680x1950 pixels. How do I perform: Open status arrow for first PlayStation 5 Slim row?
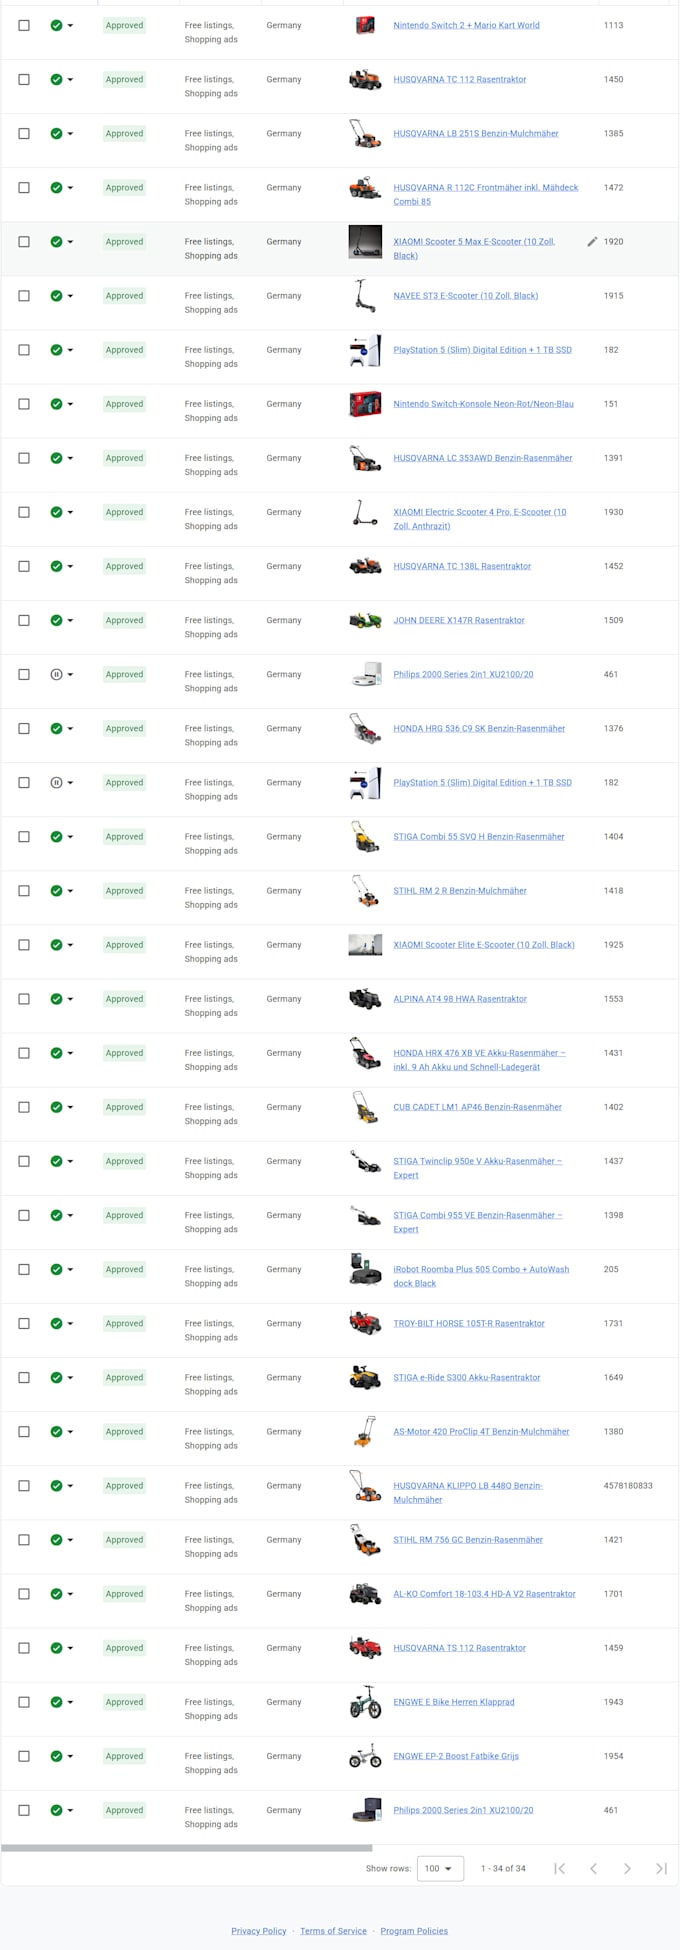coord(70,350)
